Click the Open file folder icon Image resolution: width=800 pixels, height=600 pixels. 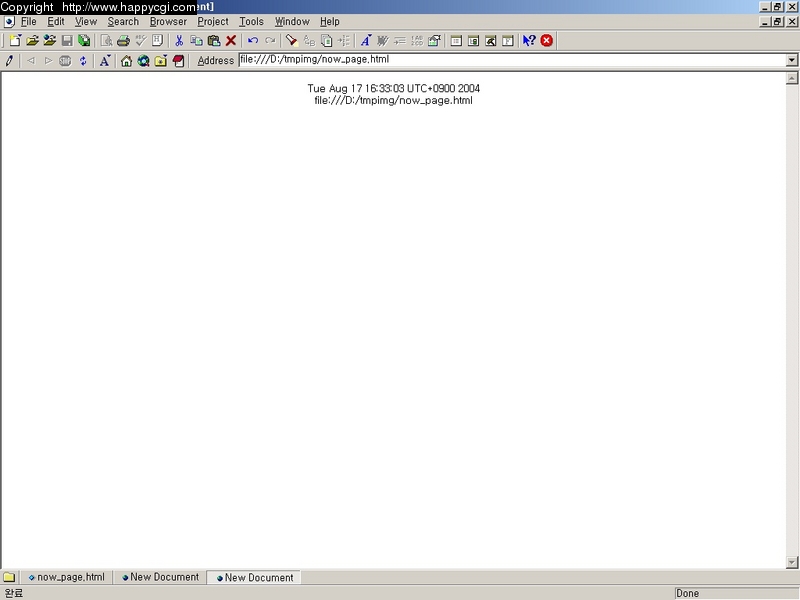coord(32,41)
